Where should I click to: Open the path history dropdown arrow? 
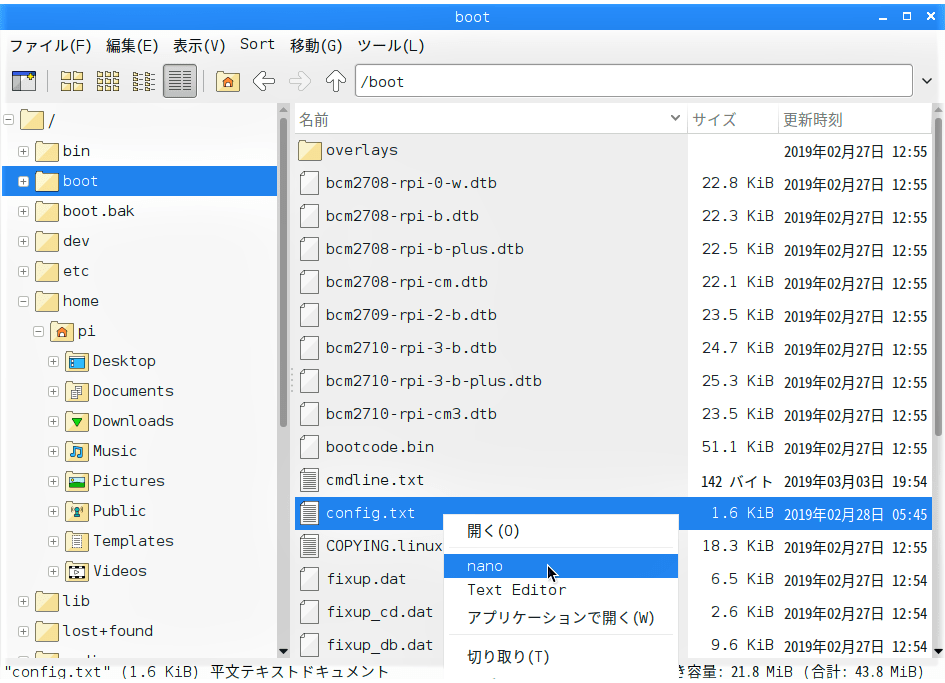coord(926,81)
